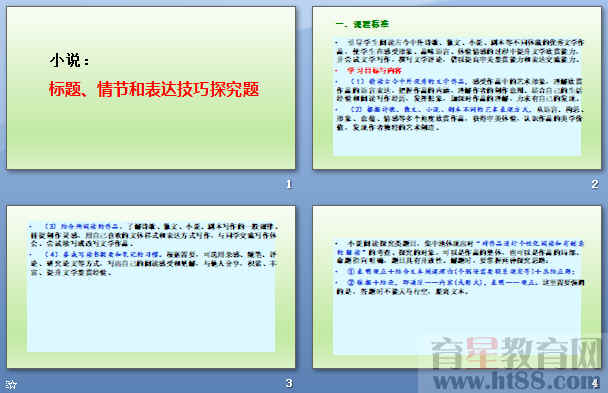Click blue bullet (4) paragraph on slide 3
The height and width of the screenshot is (393, 608).
coord(154,264)
